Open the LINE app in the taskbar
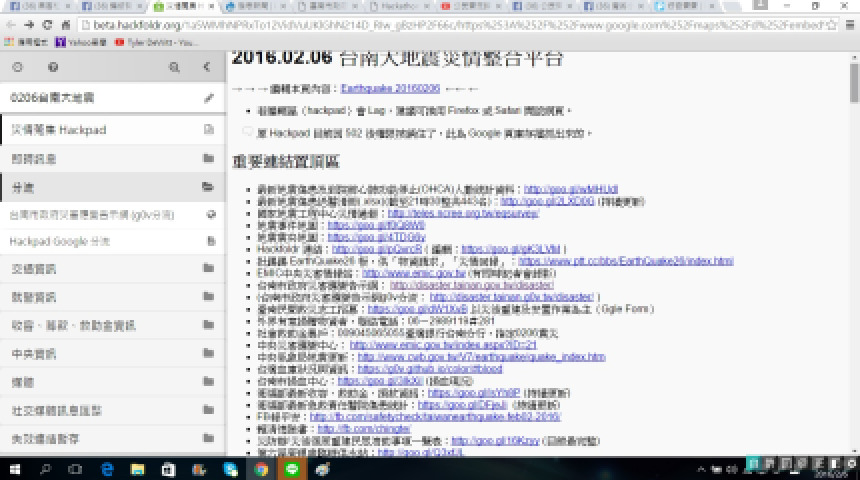 click(x=293, y=468)
